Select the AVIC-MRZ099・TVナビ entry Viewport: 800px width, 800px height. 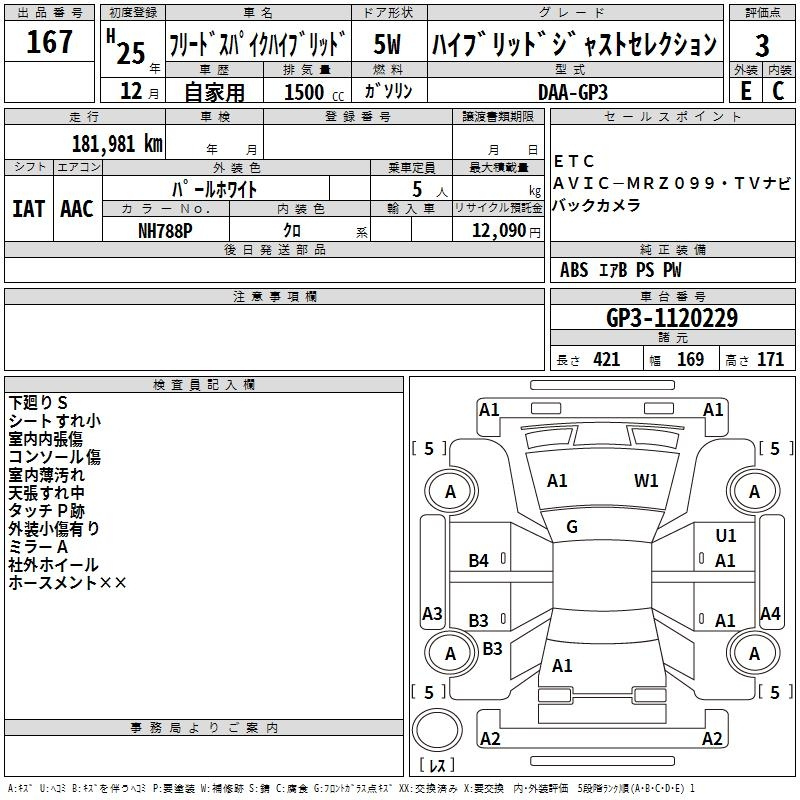pyautogui.click(x=672, y=183)
